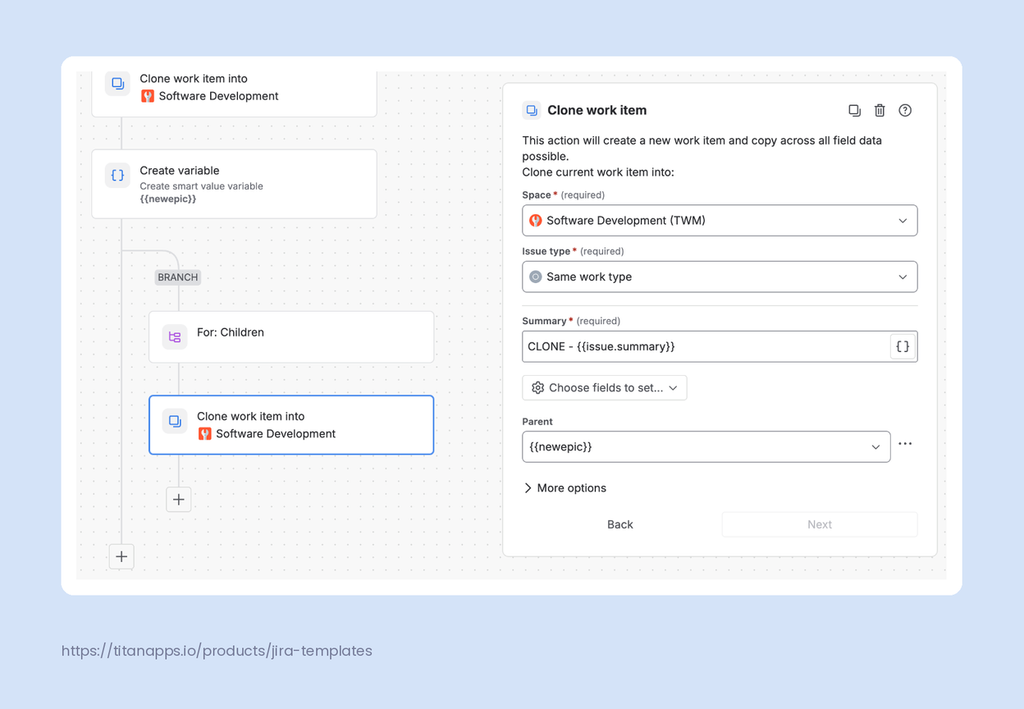The width and height of the screenshot is (1024, 709).
Task: Open help via the question mark icon
Action: 904,110
